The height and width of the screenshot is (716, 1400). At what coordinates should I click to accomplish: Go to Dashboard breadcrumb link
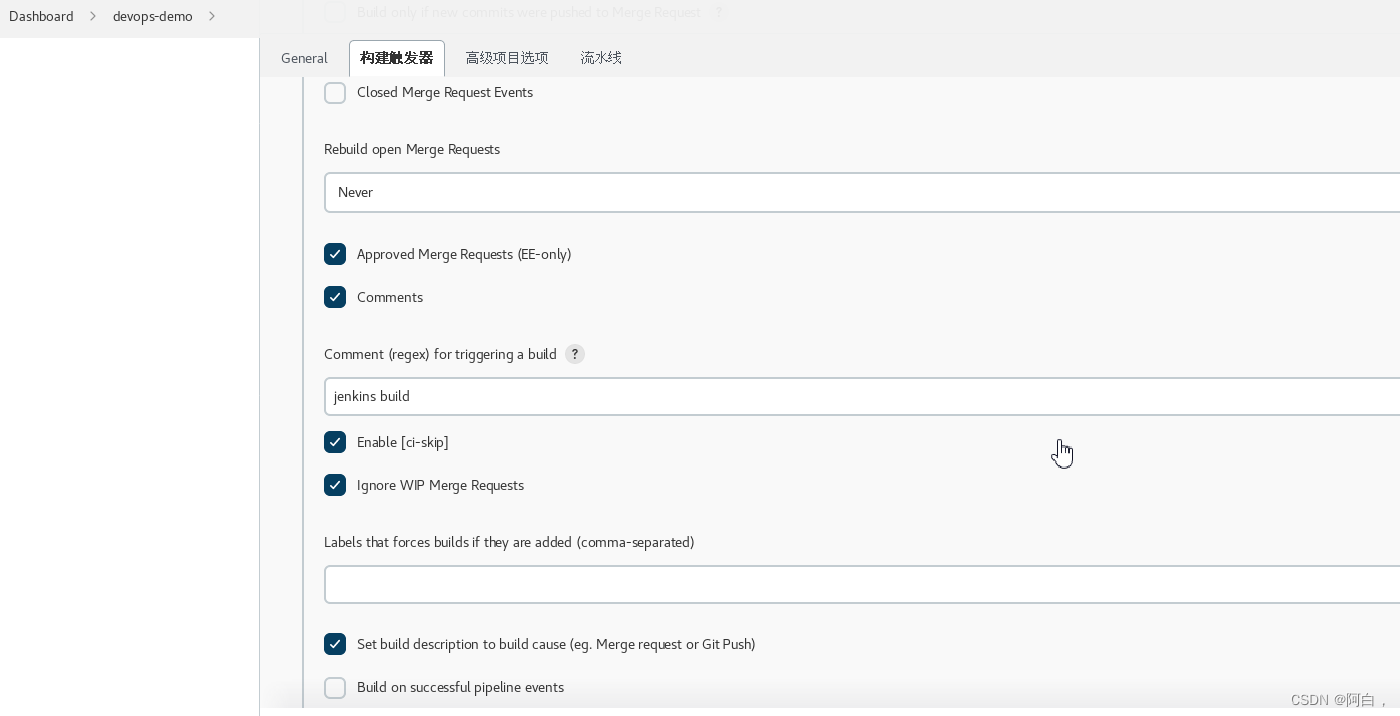(x=41, y=16)
